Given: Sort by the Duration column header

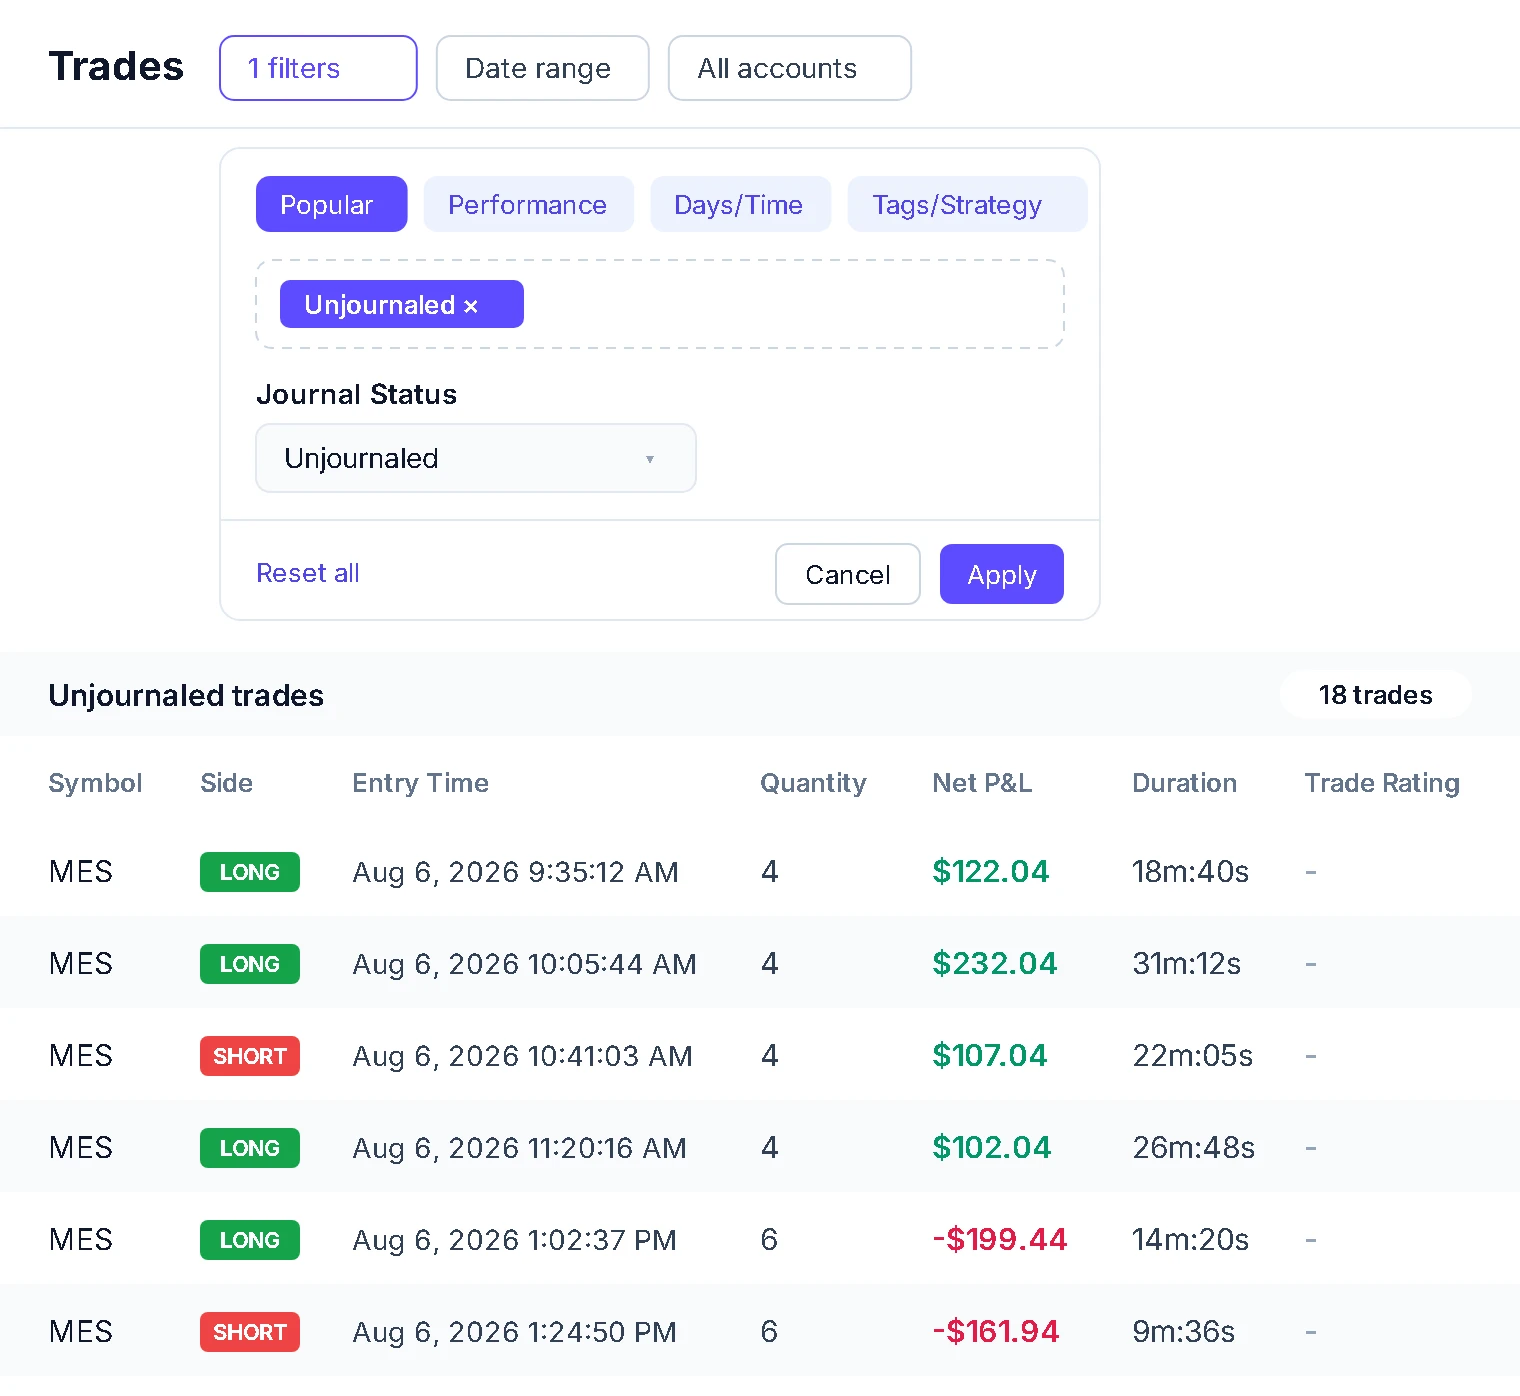Looking at the screenshot, I should pos(1184,783).
